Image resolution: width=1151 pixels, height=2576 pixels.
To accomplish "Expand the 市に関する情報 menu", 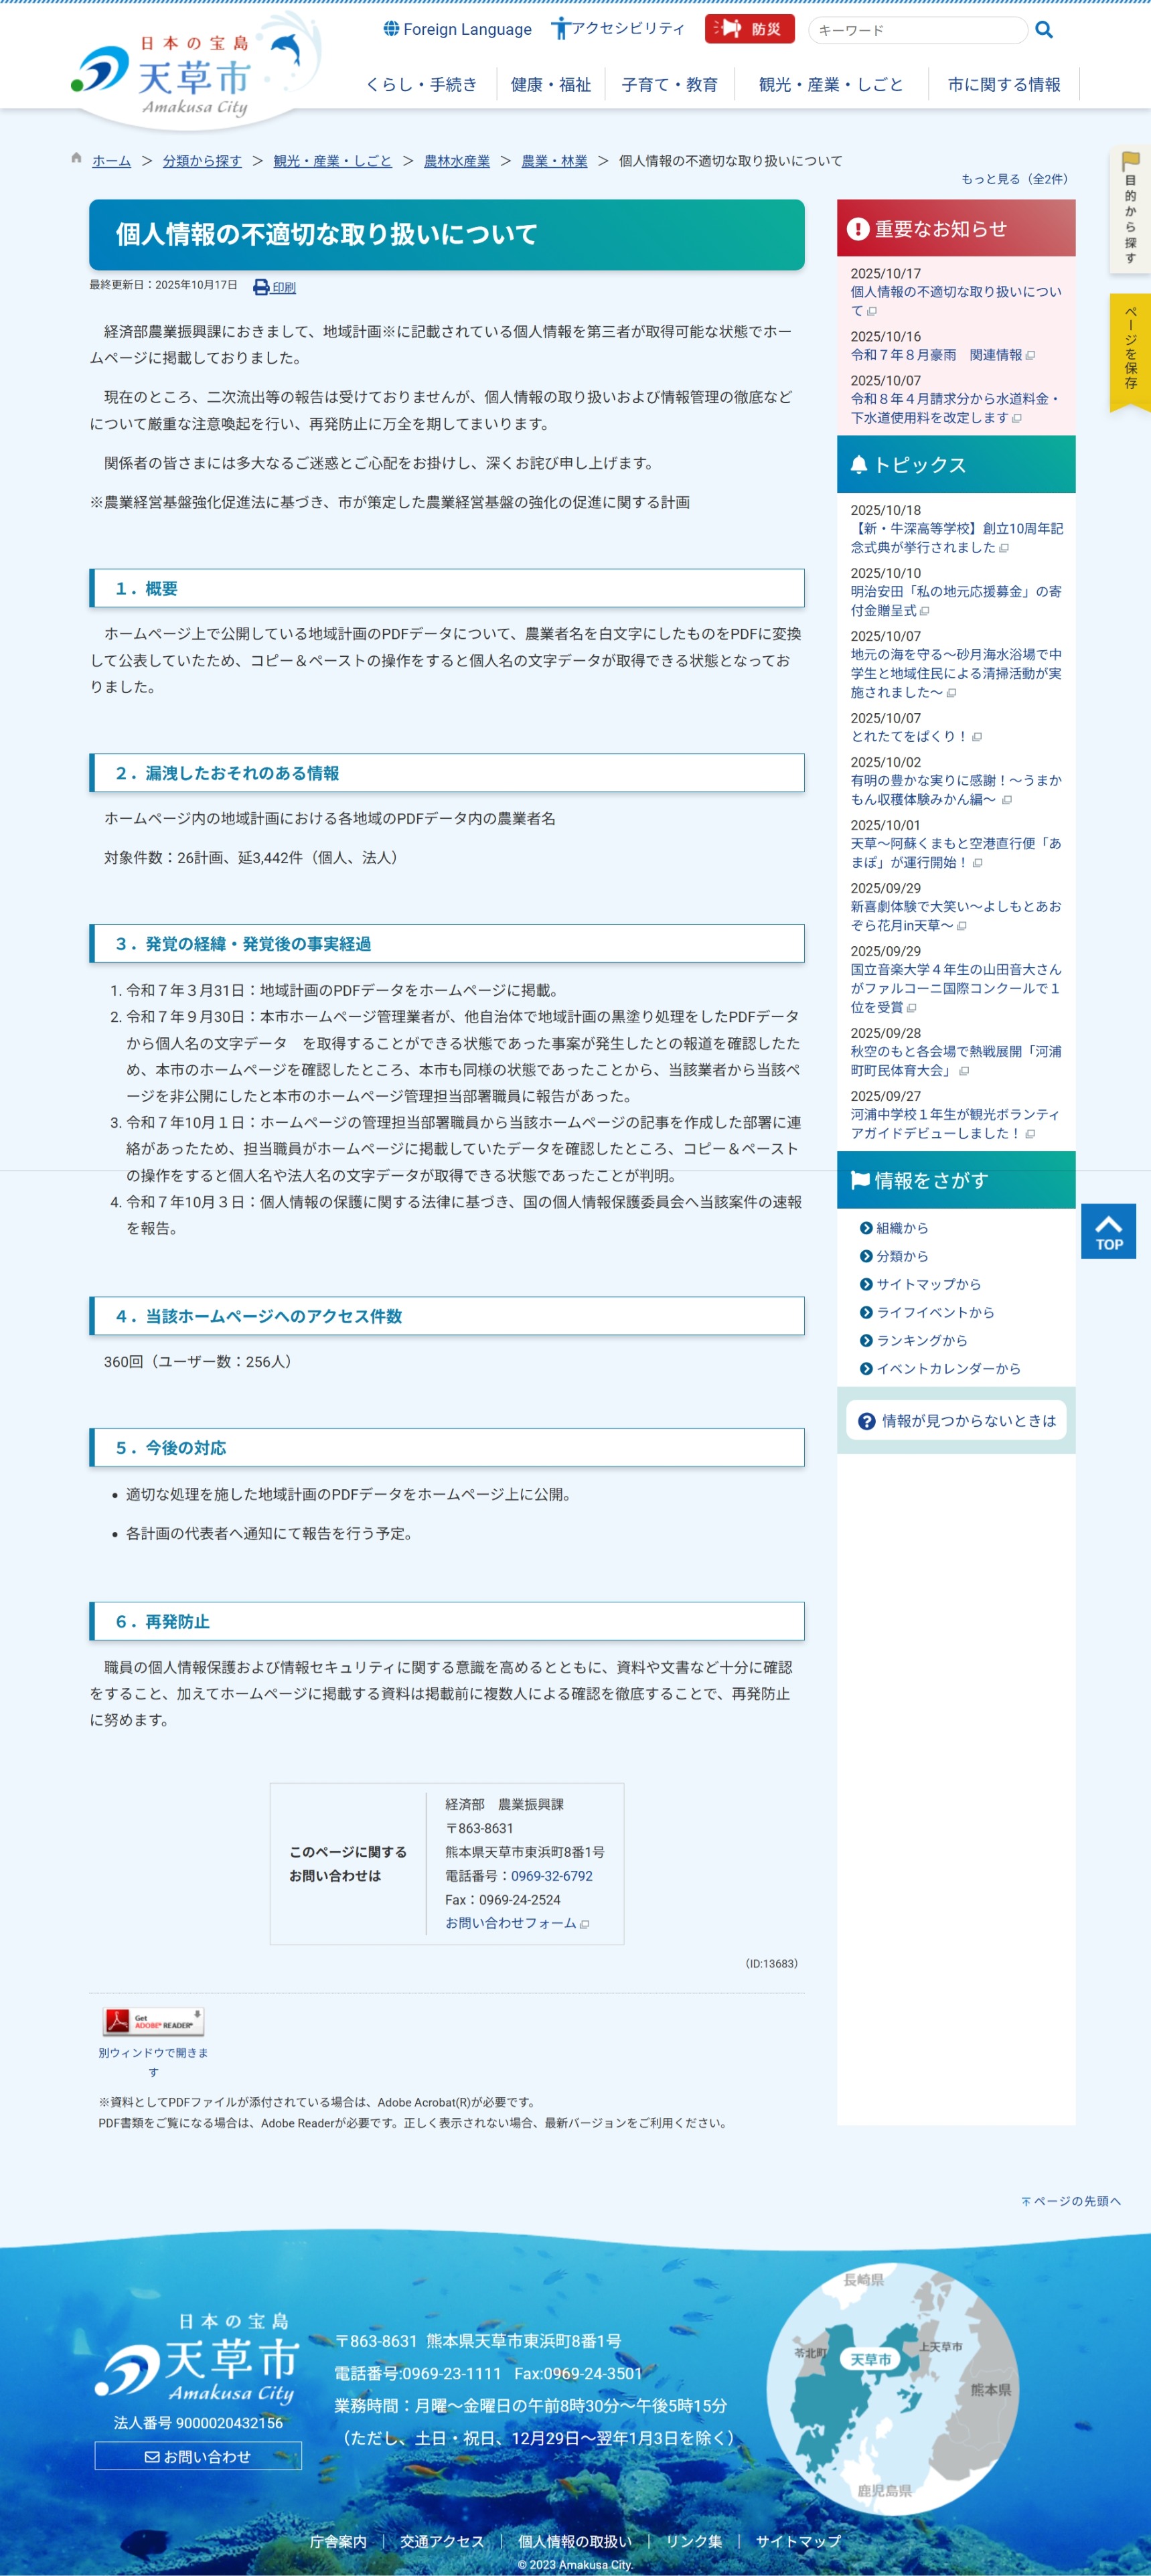I will point(1003,85).
